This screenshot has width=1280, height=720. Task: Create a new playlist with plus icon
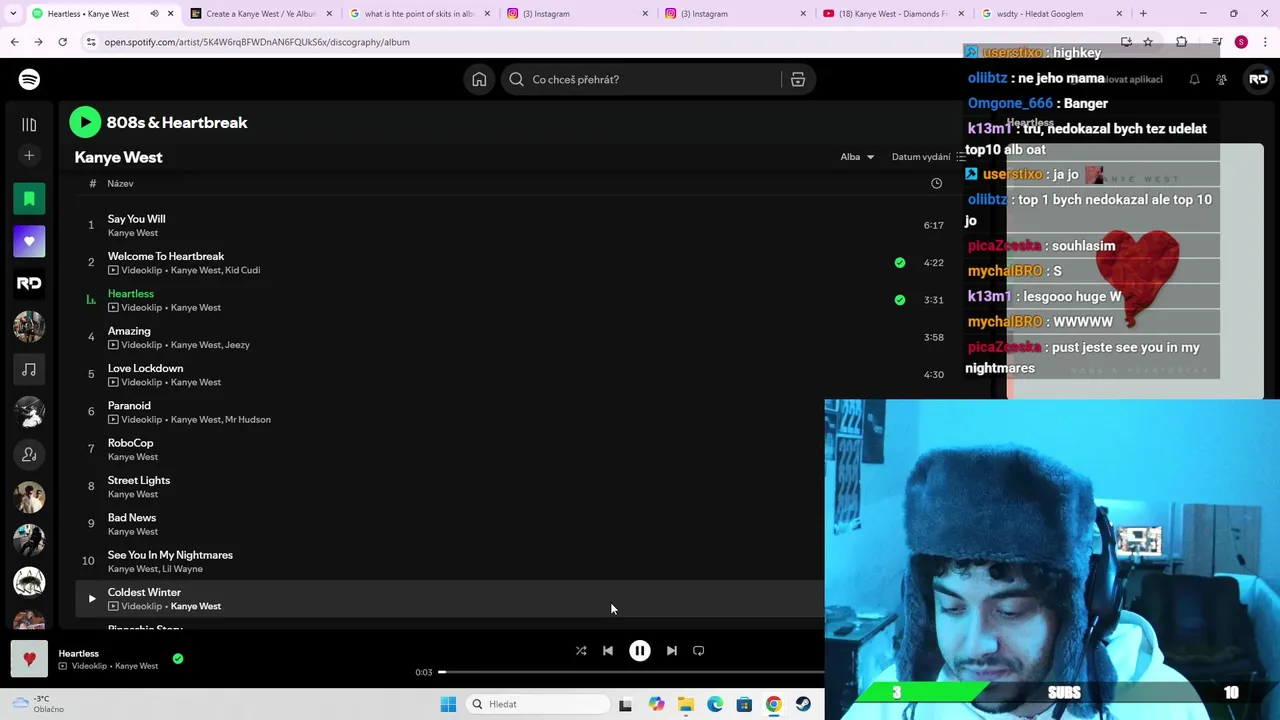(29, 156)
